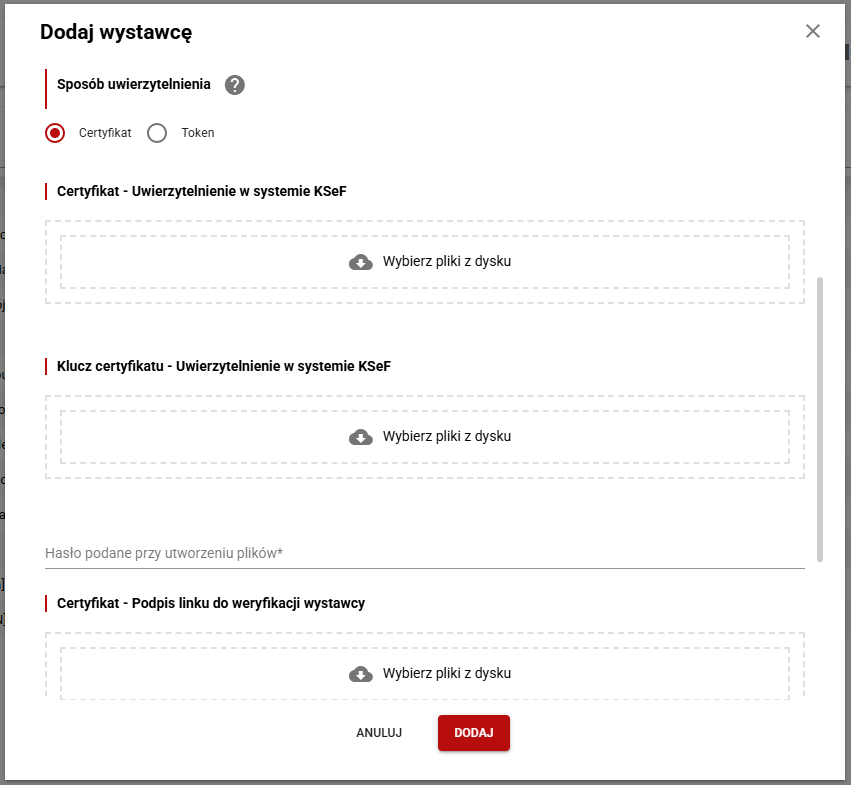851x785 pixels.
Task: Click cloud upload icon under Certyfikat KSeF section
Action: 361,262
